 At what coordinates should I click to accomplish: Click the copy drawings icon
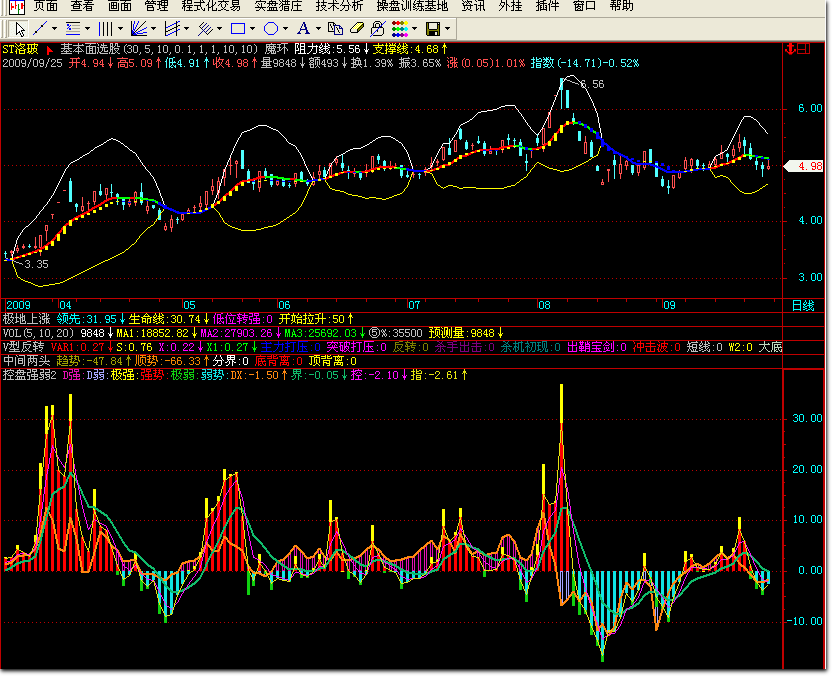click(335, 29)
